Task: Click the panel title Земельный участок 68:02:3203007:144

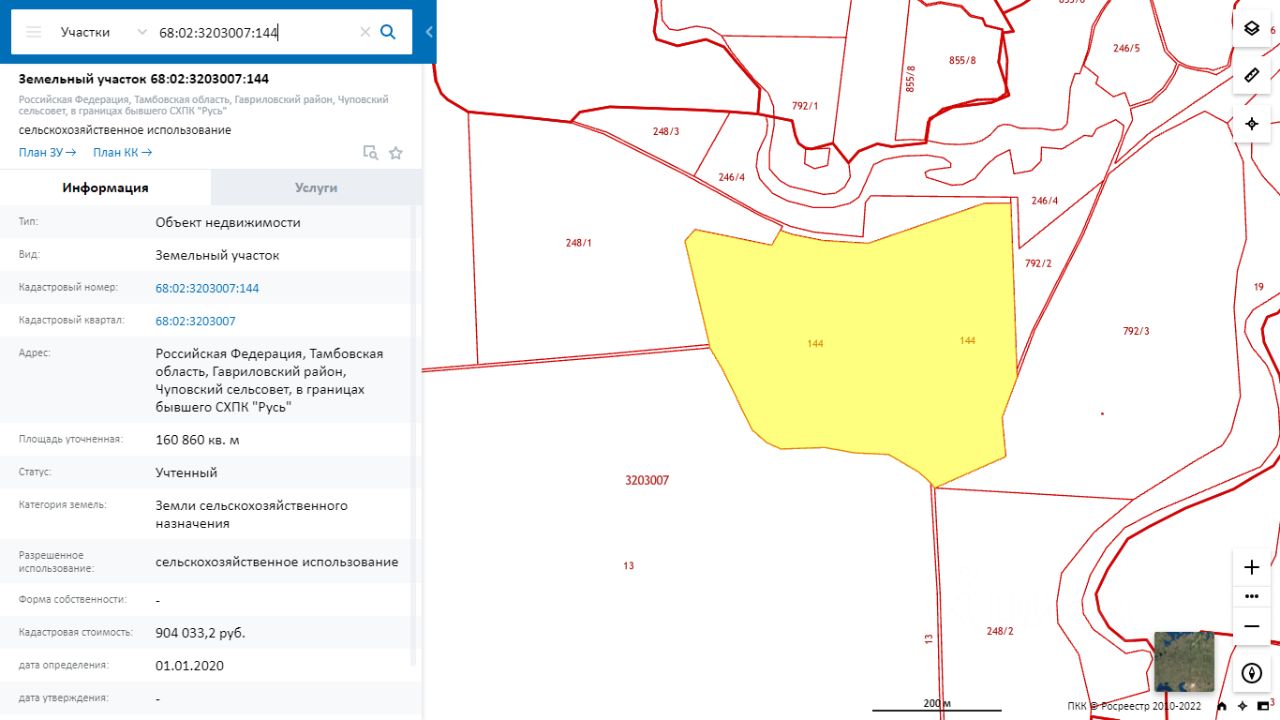Action: pos(143,79)
